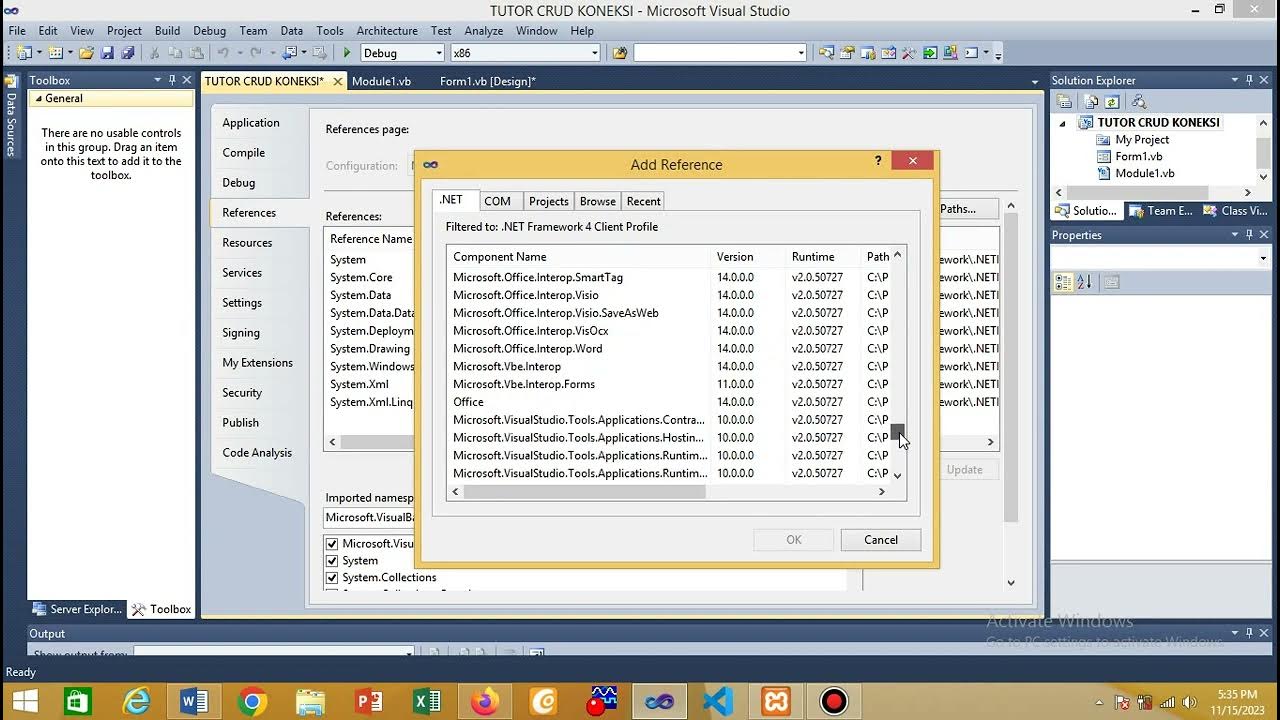Screen dimensions: 1280x720
Task: Click Alphabetical sort icon in Properties panel
Action: [x=1084, y=283]
